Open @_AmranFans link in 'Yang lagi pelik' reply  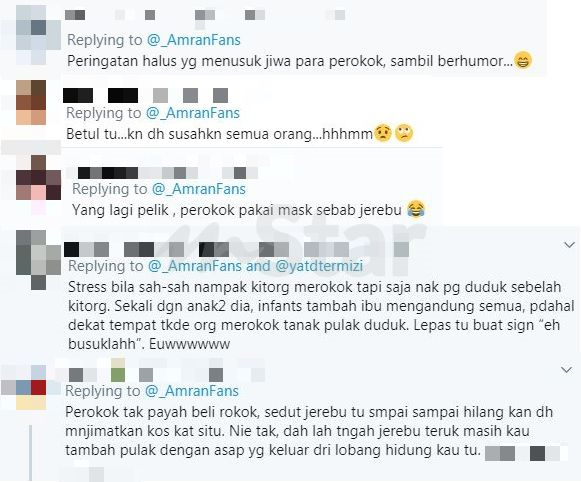point(199,189)
